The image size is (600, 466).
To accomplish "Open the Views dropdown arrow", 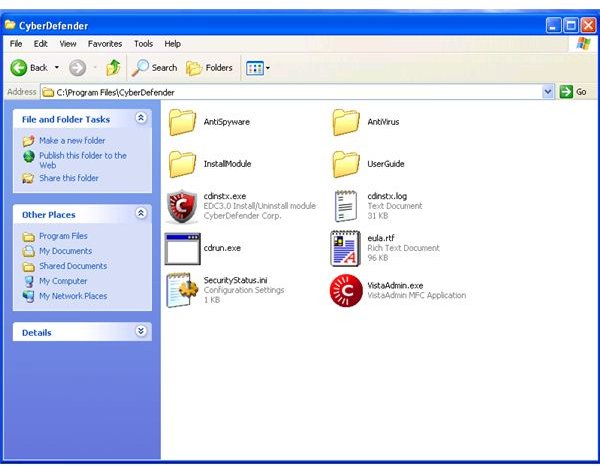I will 268,68.
